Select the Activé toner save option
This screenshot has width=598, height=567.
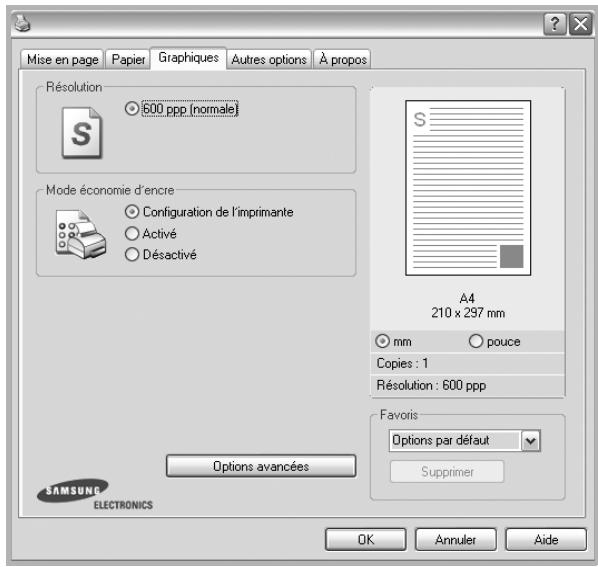click(x=132, y=233)
